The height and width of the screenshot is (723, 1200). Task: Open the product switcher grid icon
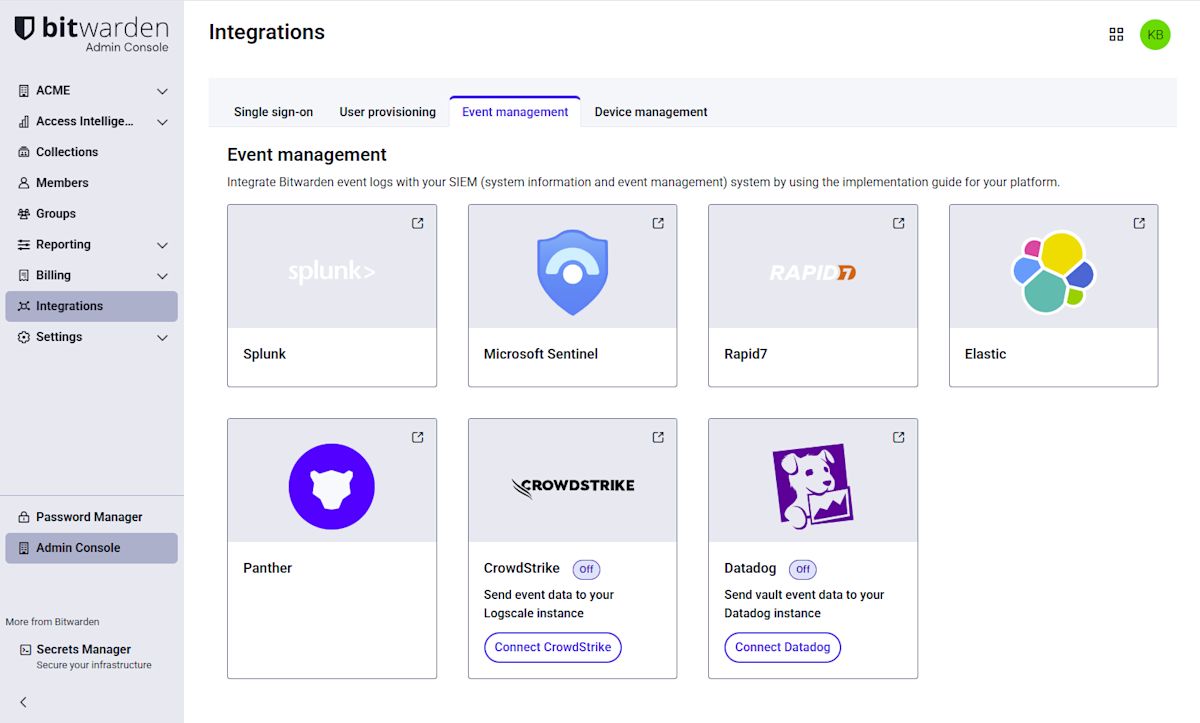[1116, 35]
